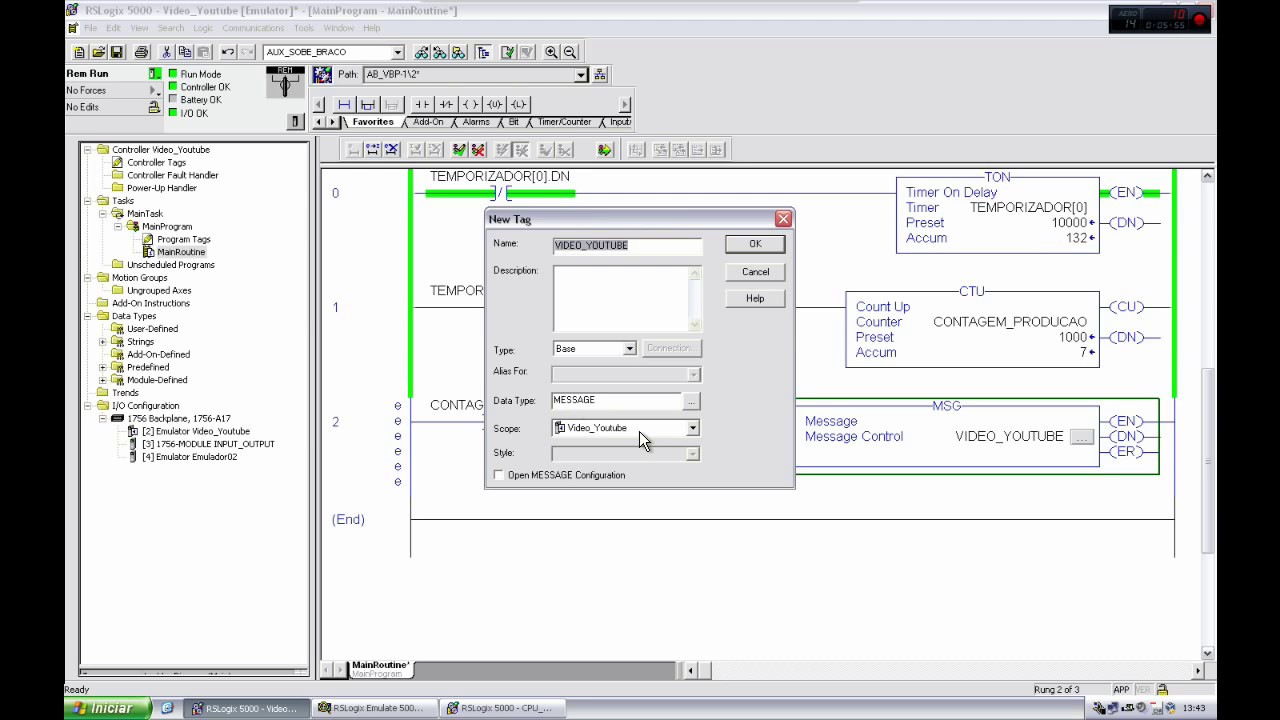Screen dimensions: 1280x720
Task: Click the Name field containing VIDEO_YOUTUBE
Action: [627, 245]
